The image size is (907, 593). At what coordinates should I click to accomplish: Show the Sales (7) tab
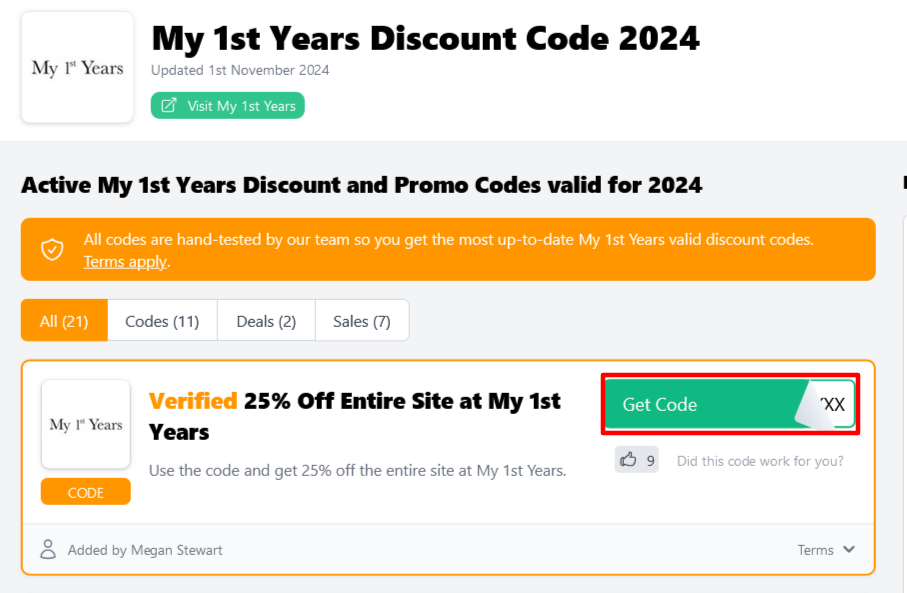(x=362, y=321)
